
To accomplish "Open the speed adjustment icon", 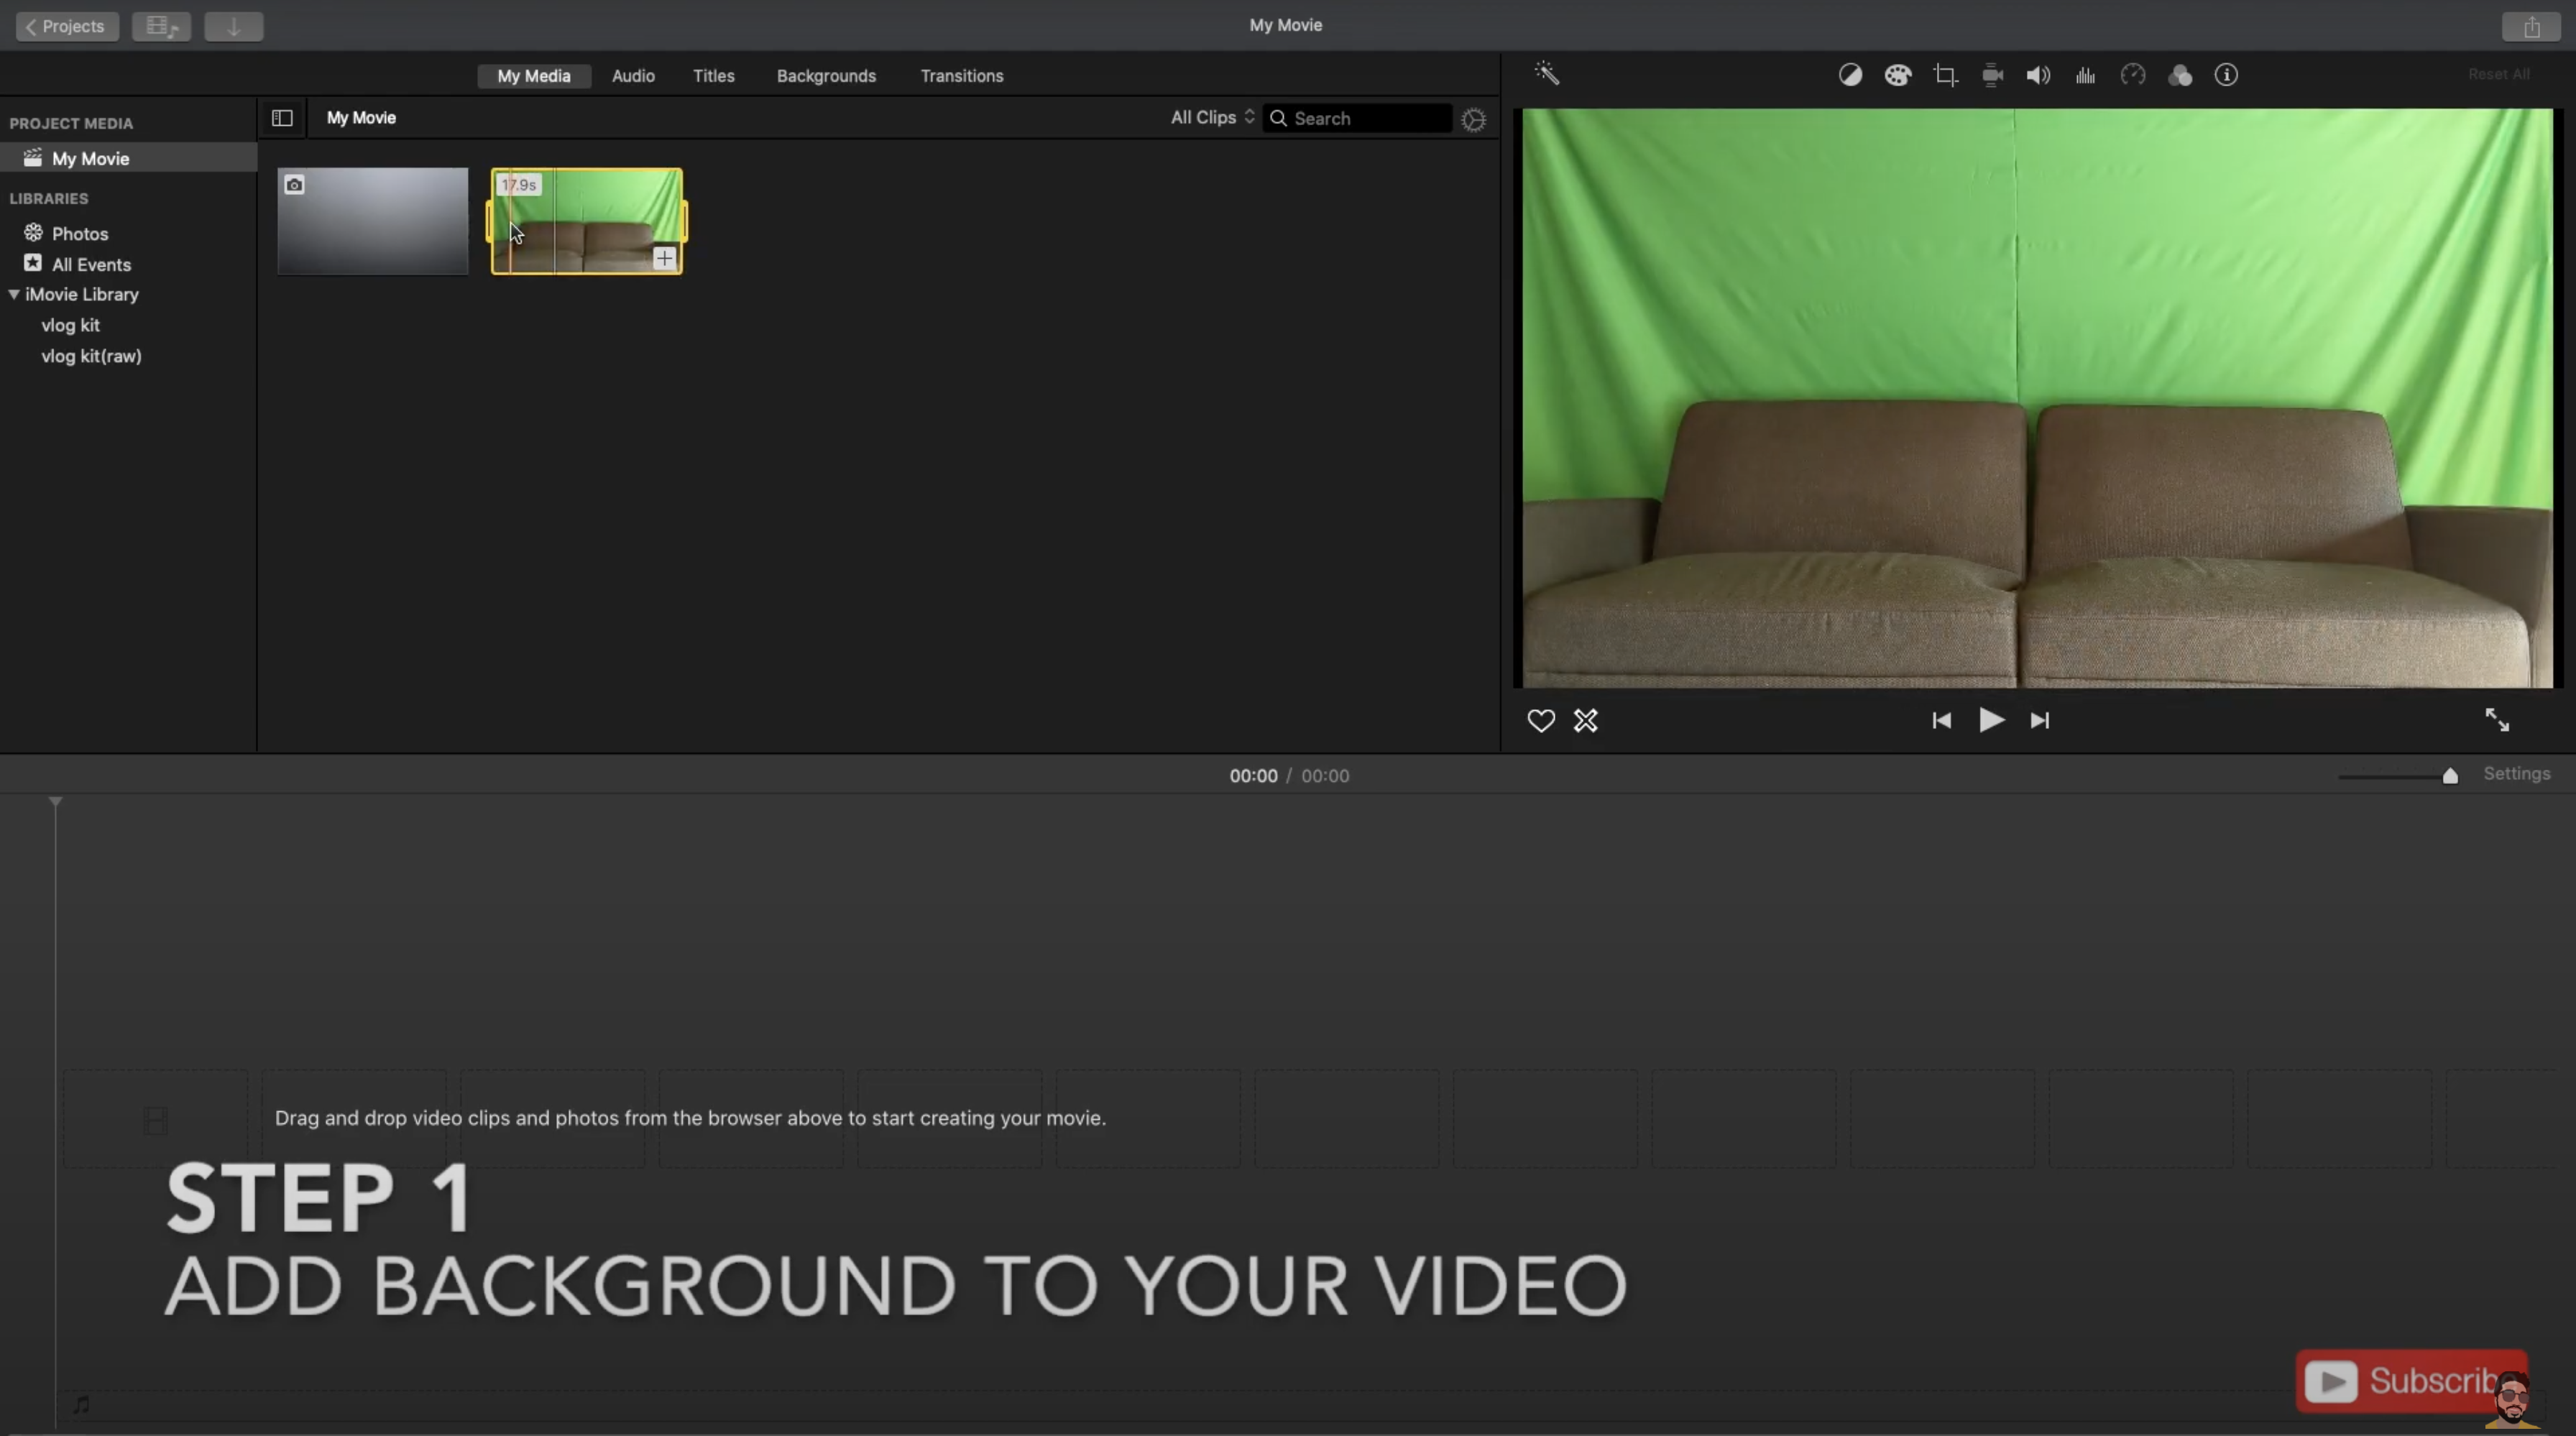I will [x=2133, y=75].
